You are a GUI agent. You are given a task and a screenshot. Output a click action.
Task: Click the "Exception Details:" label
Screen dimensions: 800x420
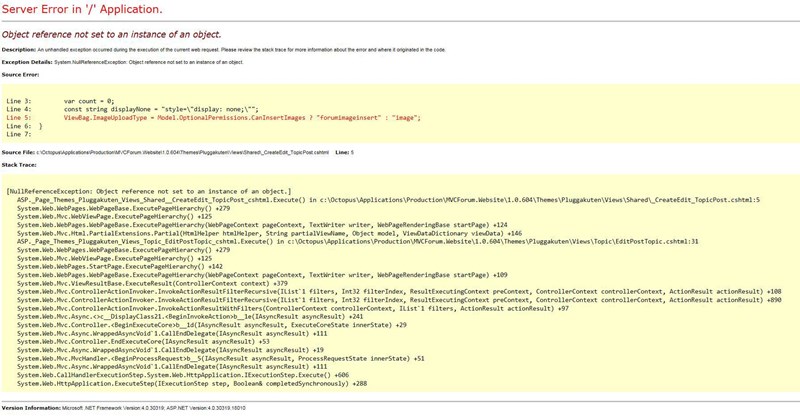point(27,62)
